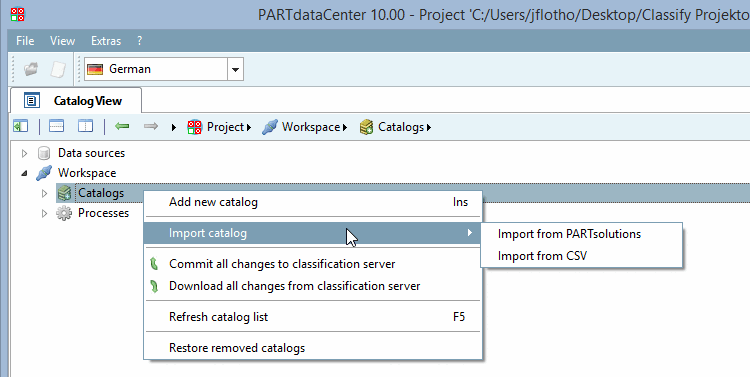Open the German language dropdown
The image size is (750, 377).
pos(235,69)
